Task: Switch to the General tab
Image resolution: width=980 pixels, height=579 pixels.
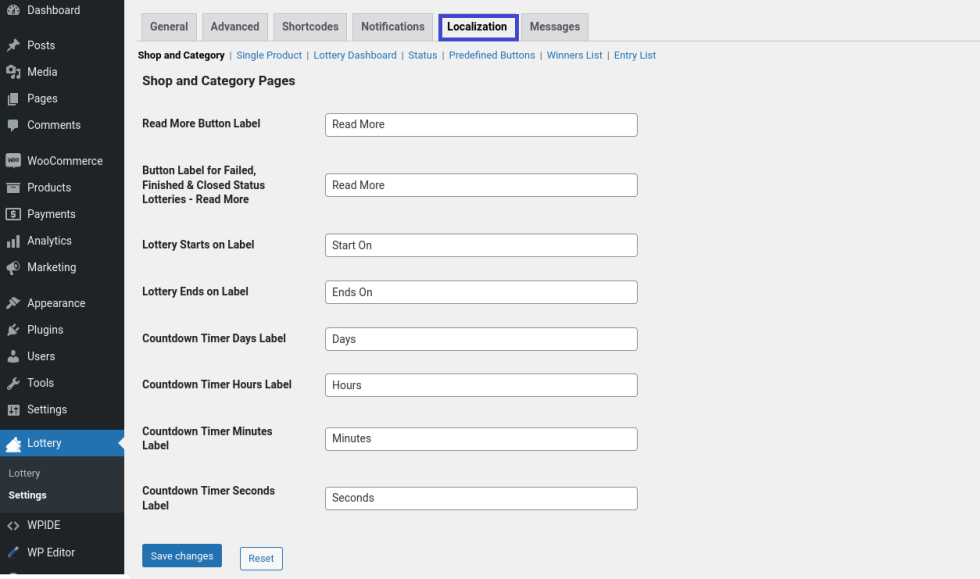Action: (x=169, y=27)
